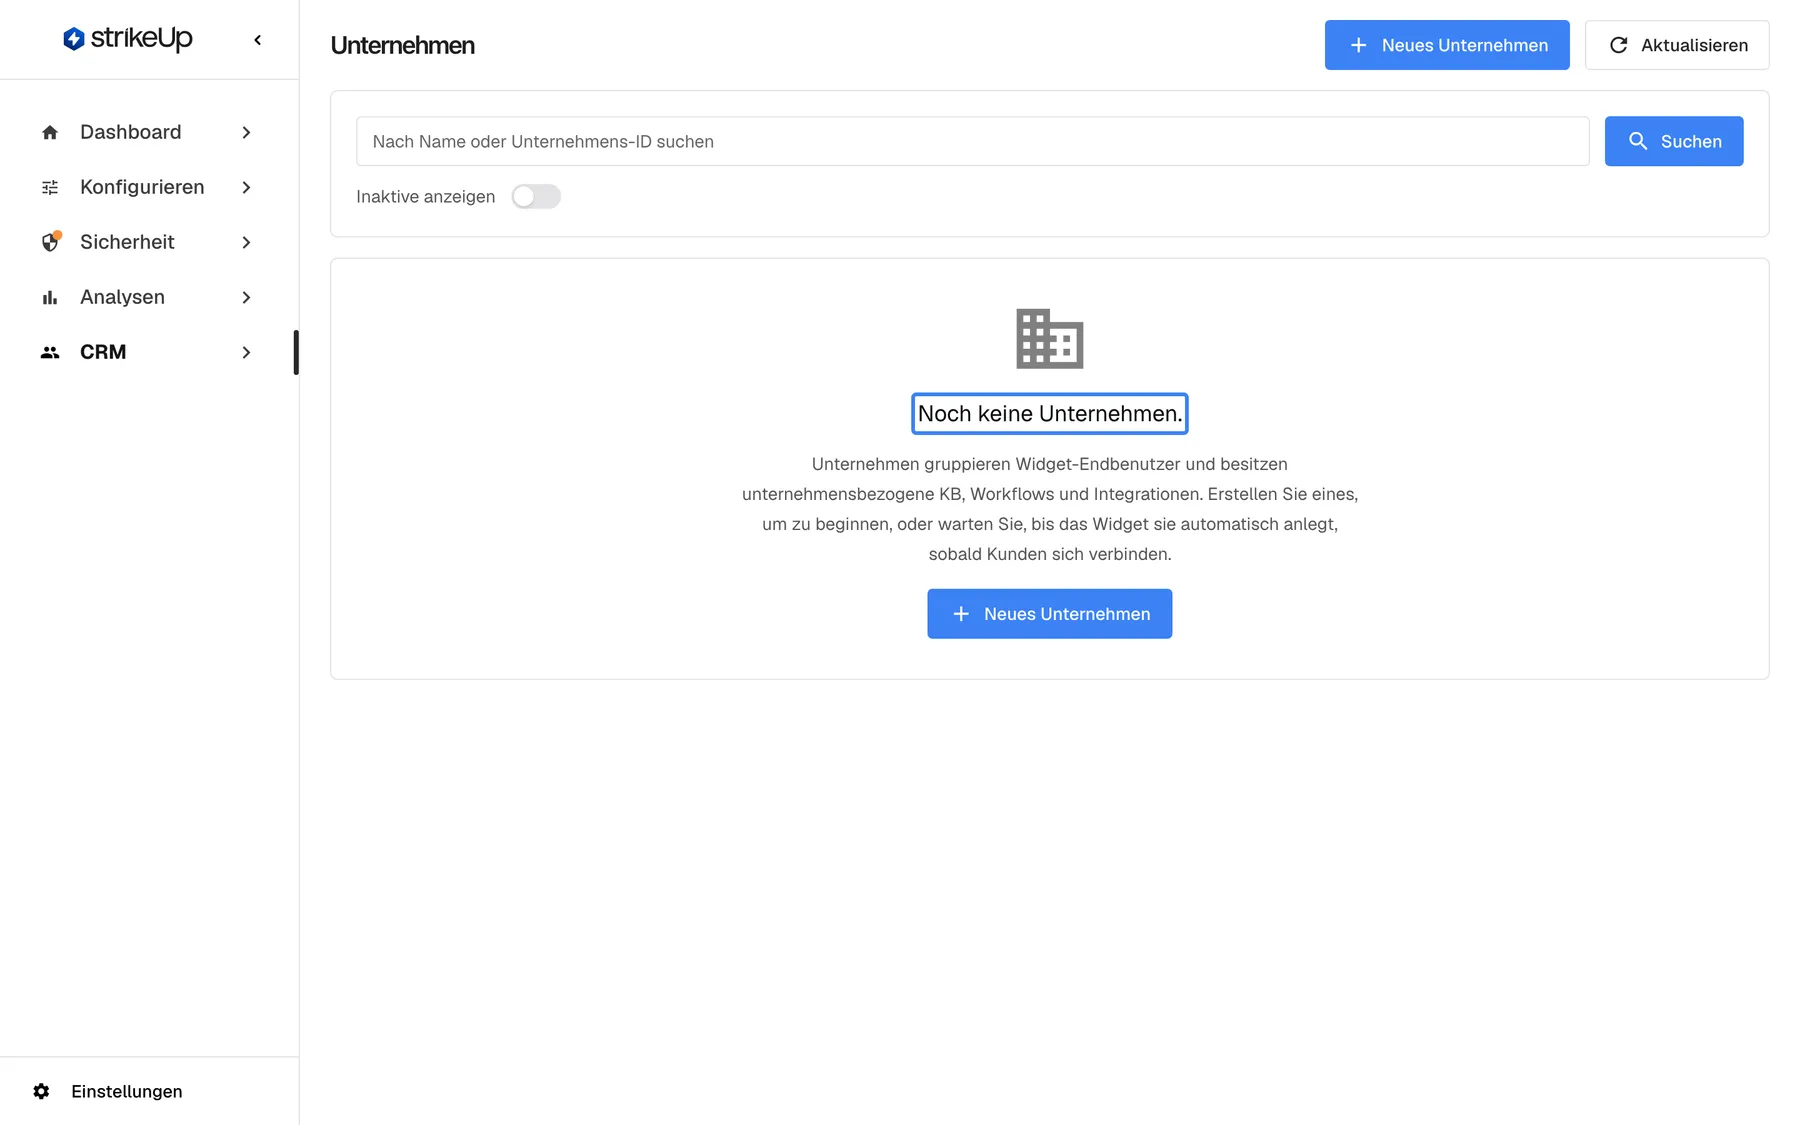Open the Konfigurieren menu item
The width and height of the screenshot is (1800, 1125).
pos(147,187)
